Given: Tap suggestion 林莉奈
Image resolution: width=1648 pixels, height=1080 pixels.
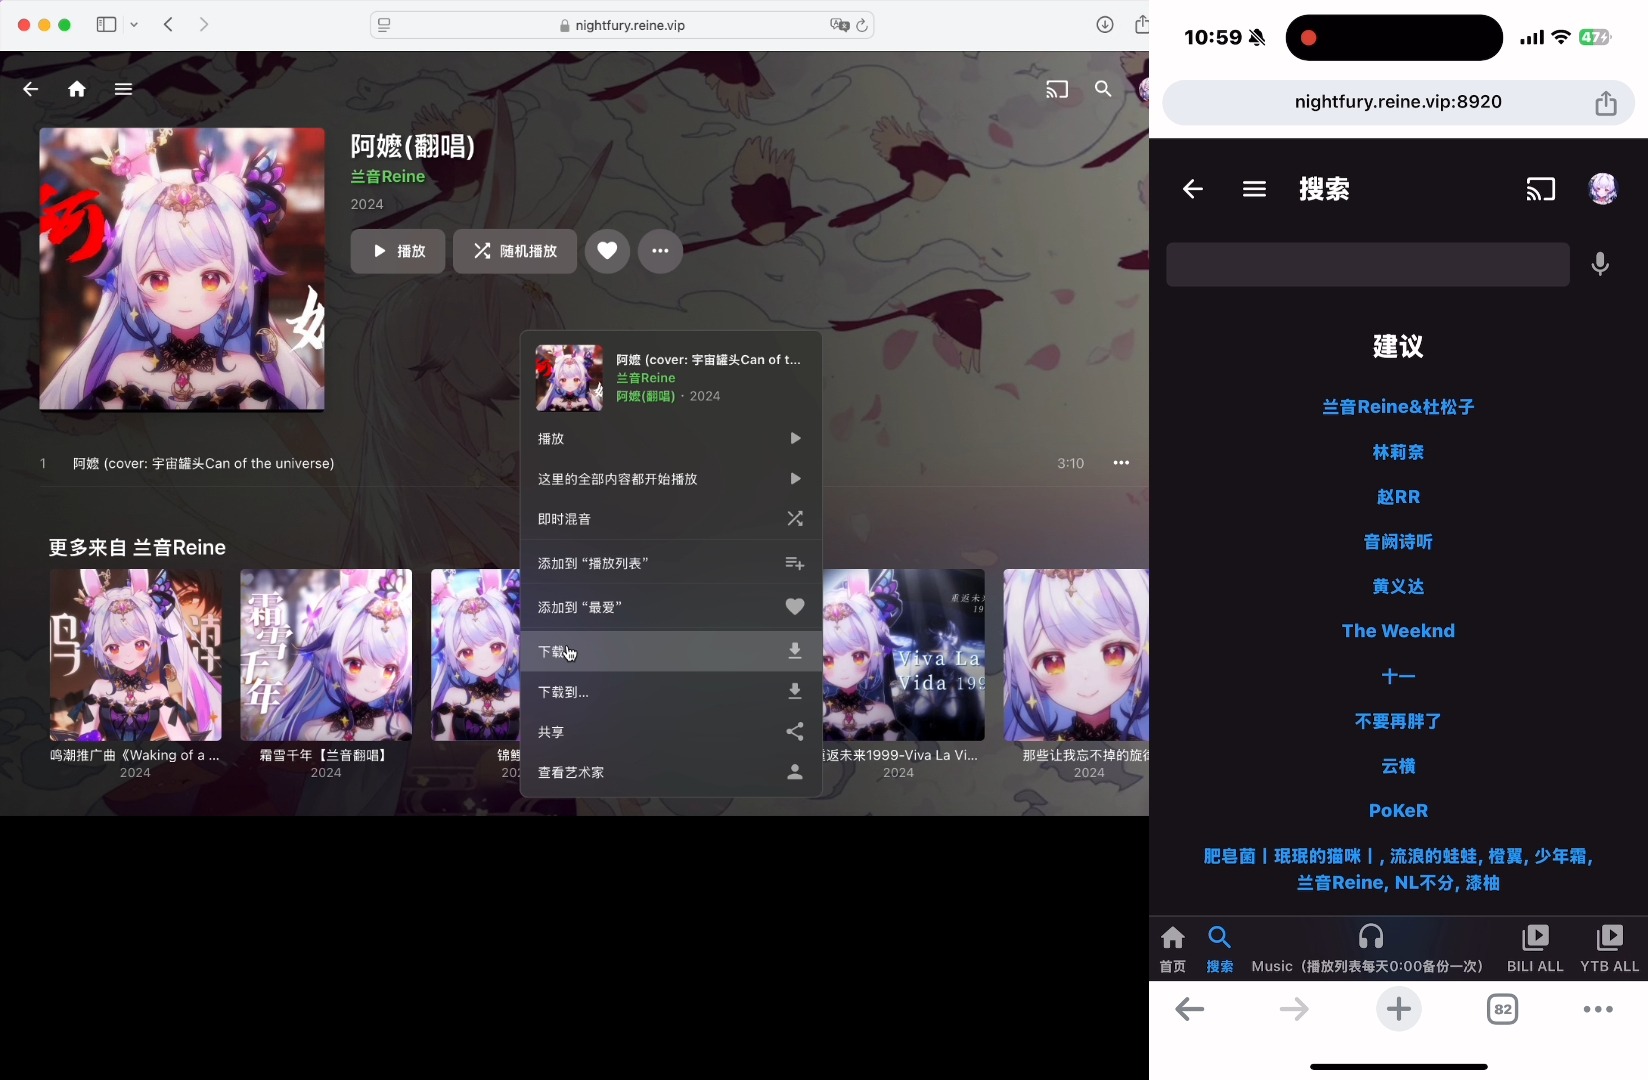Looking at the screenshot, I should [x=1398, y=452].
